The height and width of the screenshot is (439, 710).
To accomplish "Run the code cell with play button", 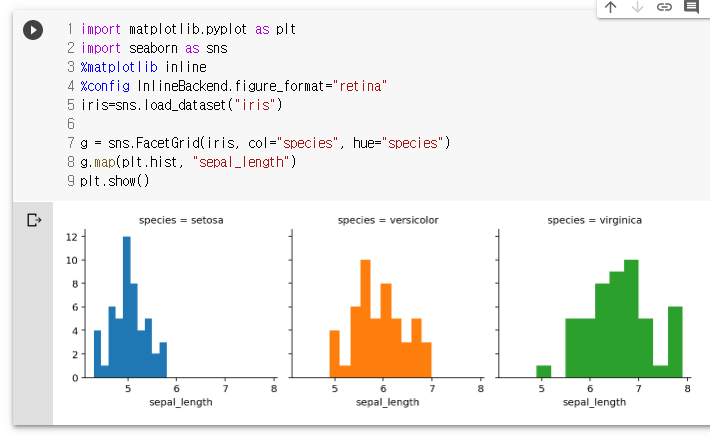I will 33,30.
